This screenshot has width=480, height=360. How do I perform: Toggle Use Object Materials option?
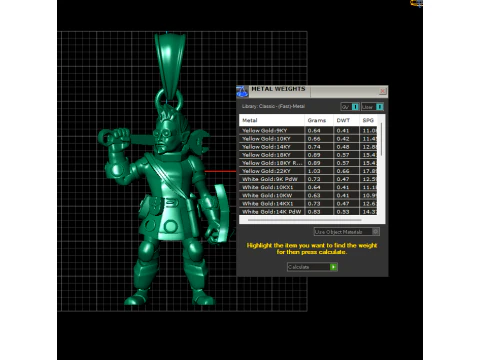(347, 232)
